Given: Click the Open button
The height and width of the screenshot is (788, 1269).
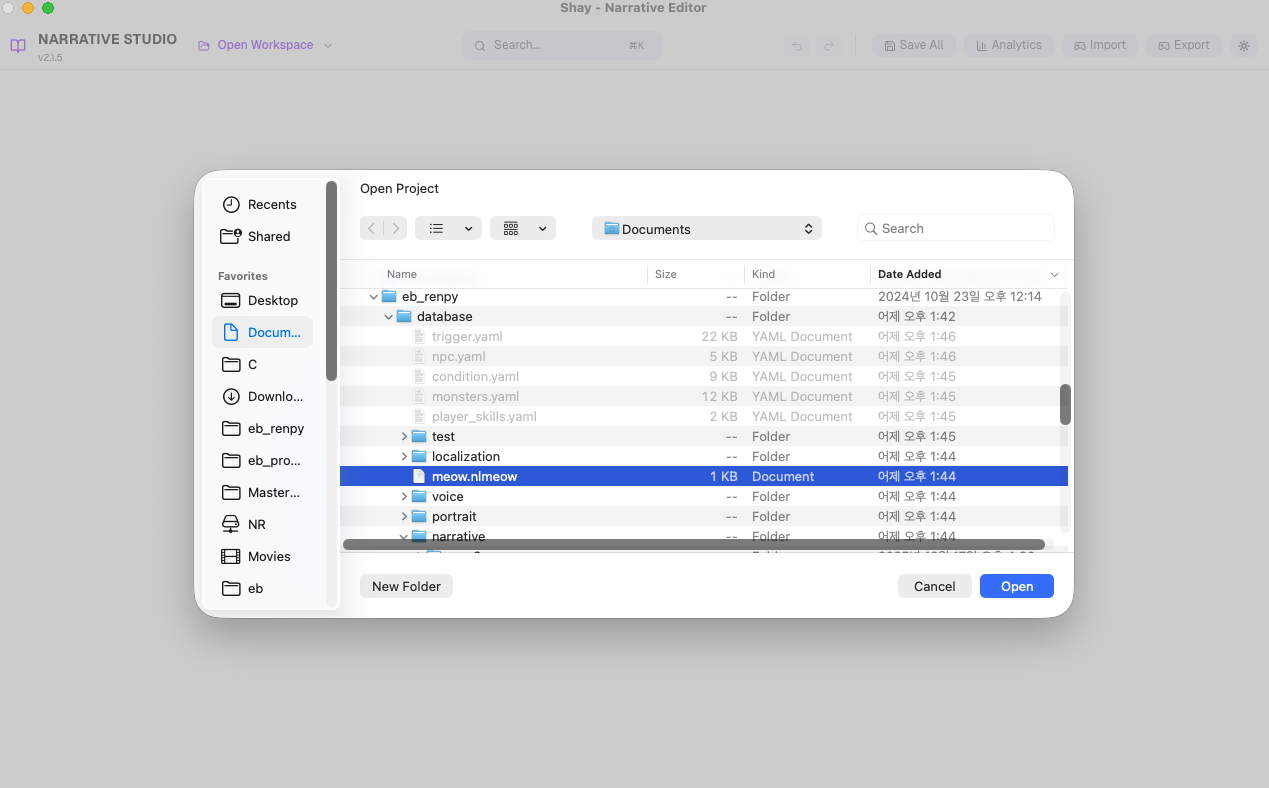Looking at the screenshot, I should tap(1016, 586).
